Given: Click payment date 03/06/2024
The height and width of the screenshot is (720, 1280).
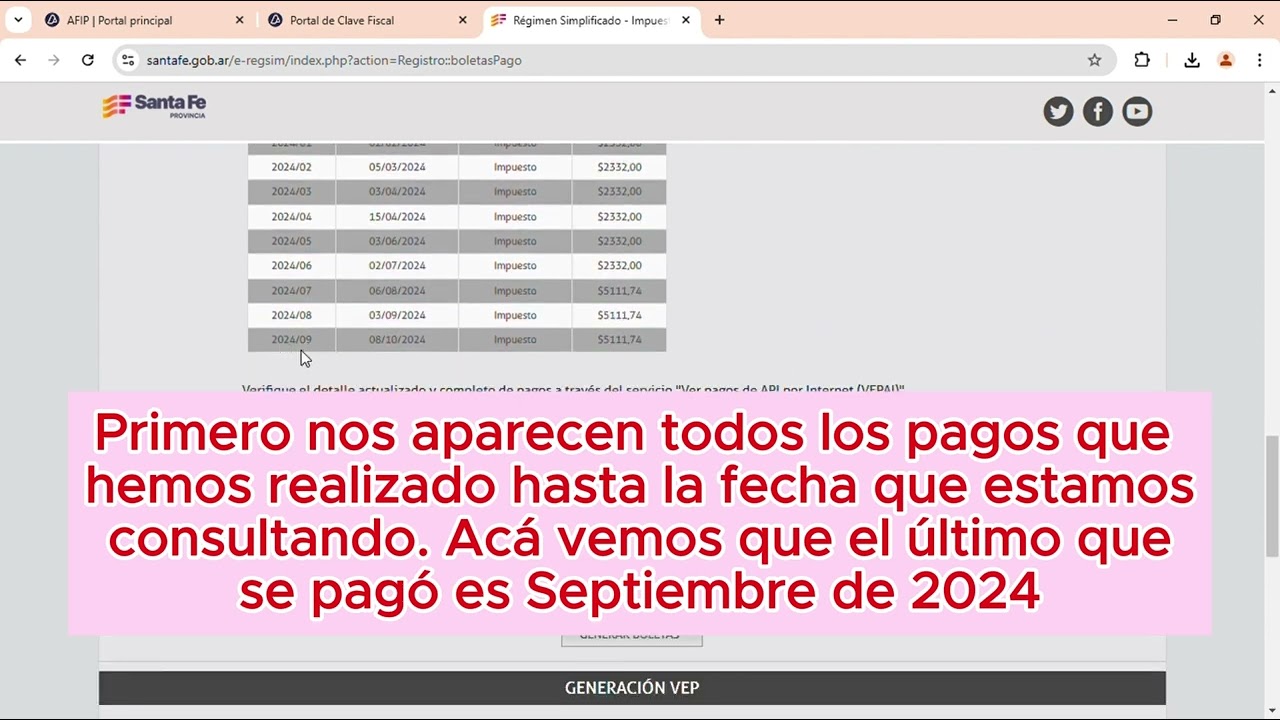Looking at the screenshot, I should 397,241.
